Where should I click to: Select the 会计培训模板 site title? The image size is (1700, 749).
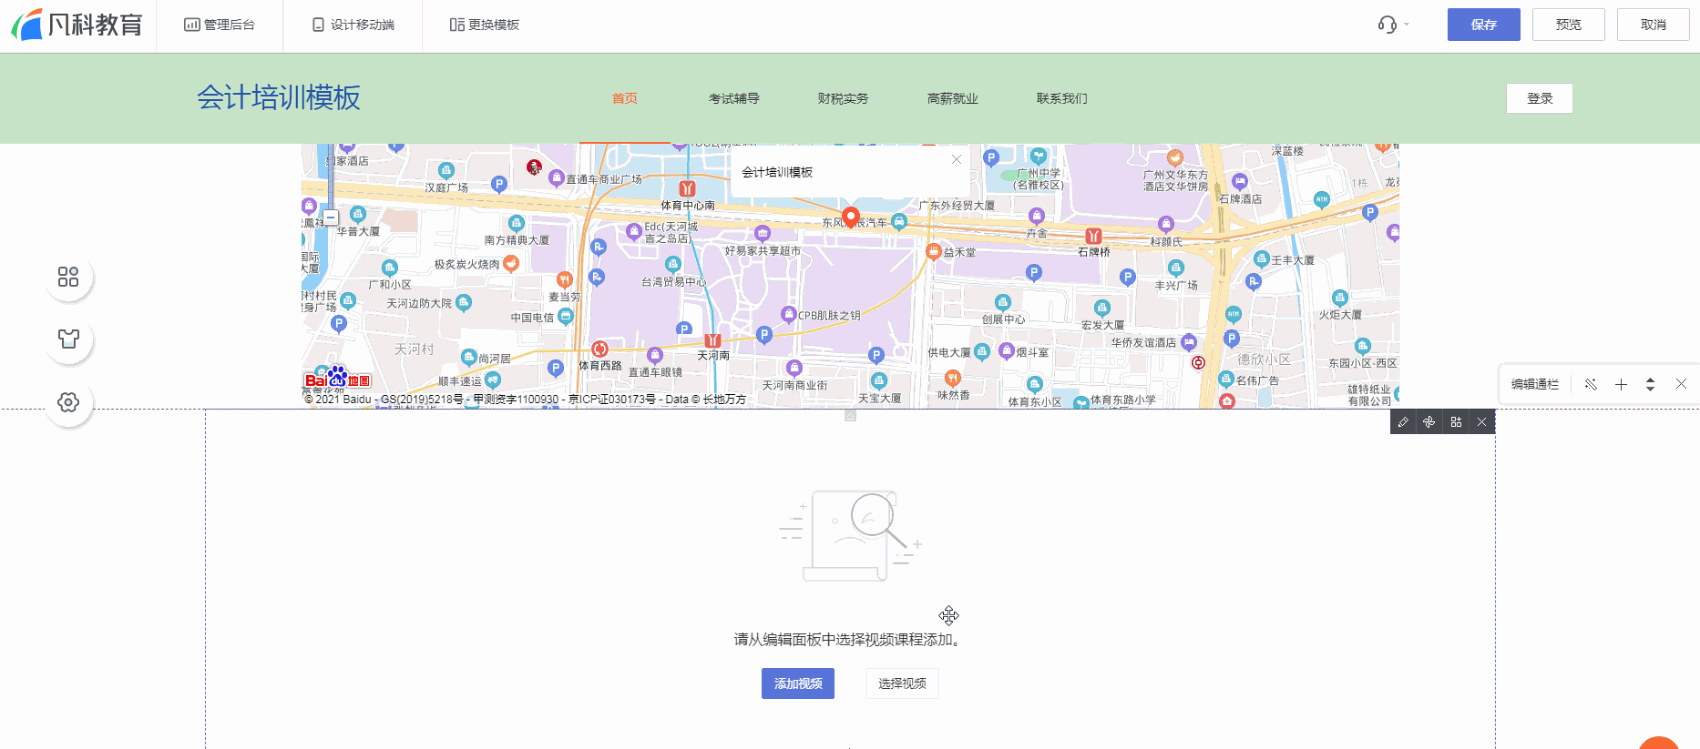click(x=279, y=97)
